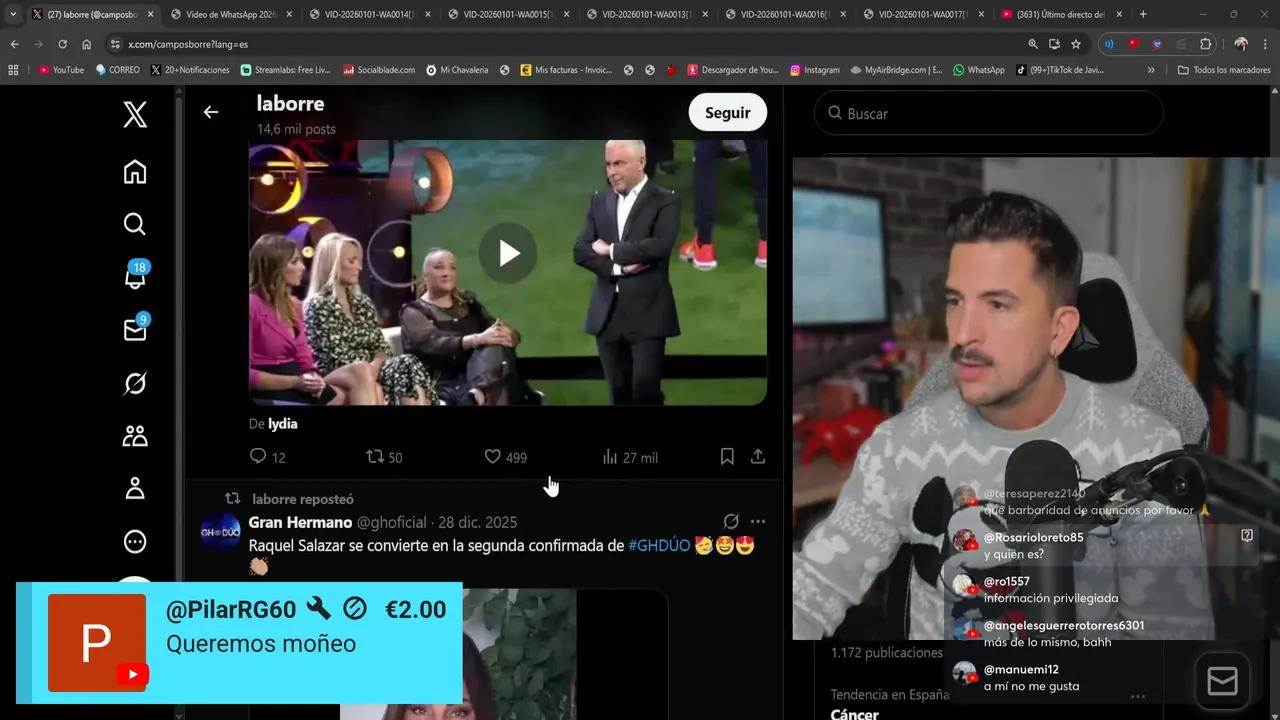The image size is (1280, 720).
Task: Click the #GHDÚO hashtag link
Action: 659,546
